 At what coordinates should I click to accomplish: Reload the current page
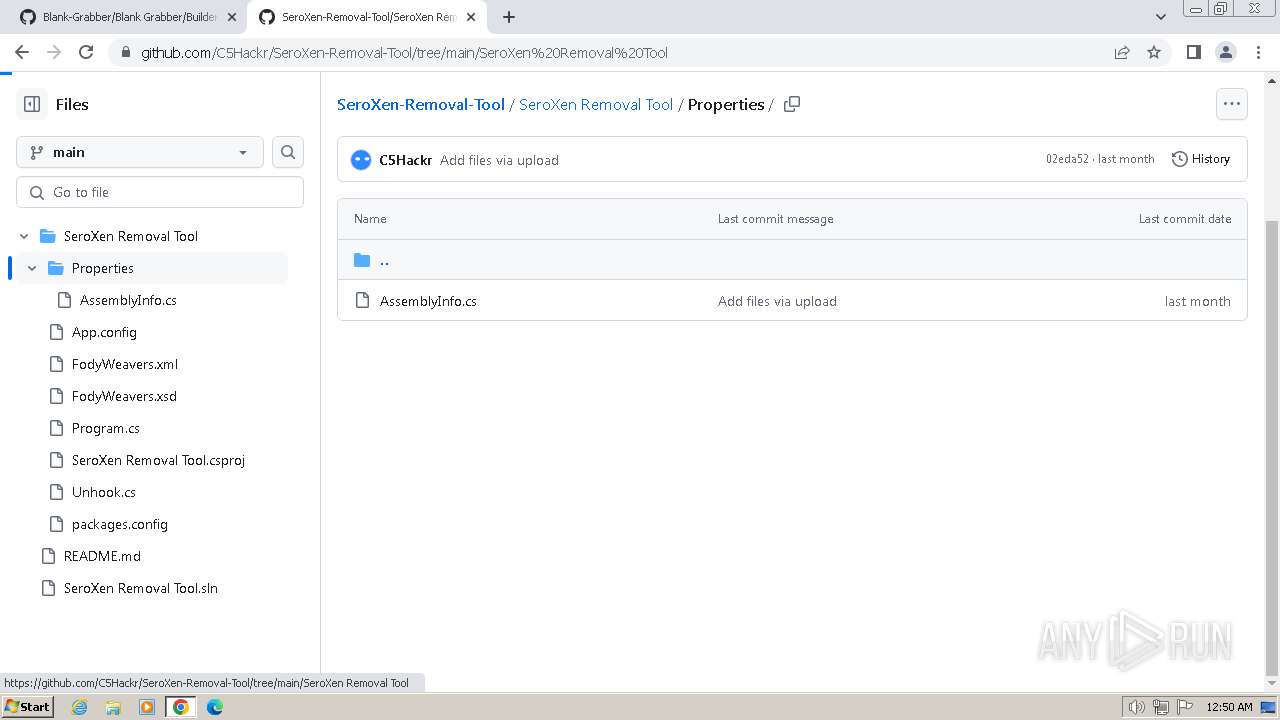[86, 52]
